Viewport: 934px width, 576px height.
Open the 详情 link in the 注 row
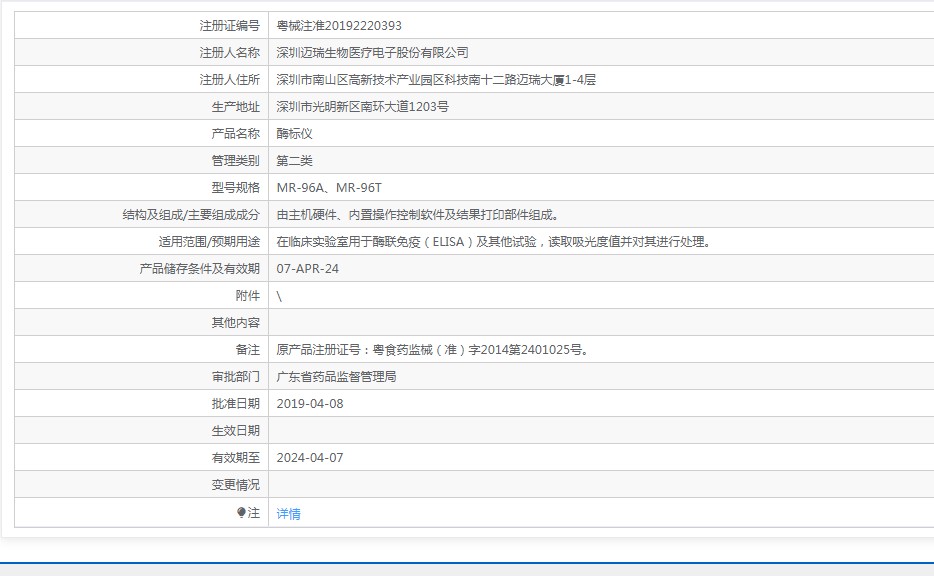(288, 513)
